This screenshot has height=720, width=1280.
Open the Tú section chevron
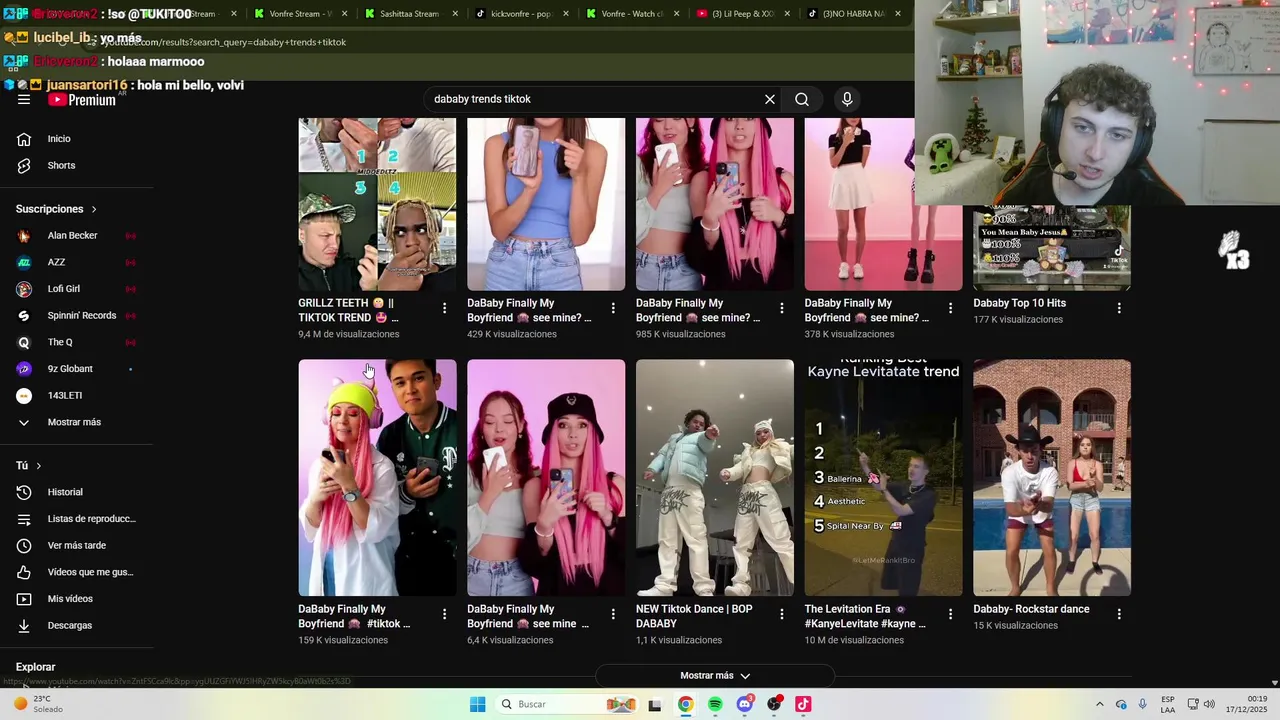[39, 466]
